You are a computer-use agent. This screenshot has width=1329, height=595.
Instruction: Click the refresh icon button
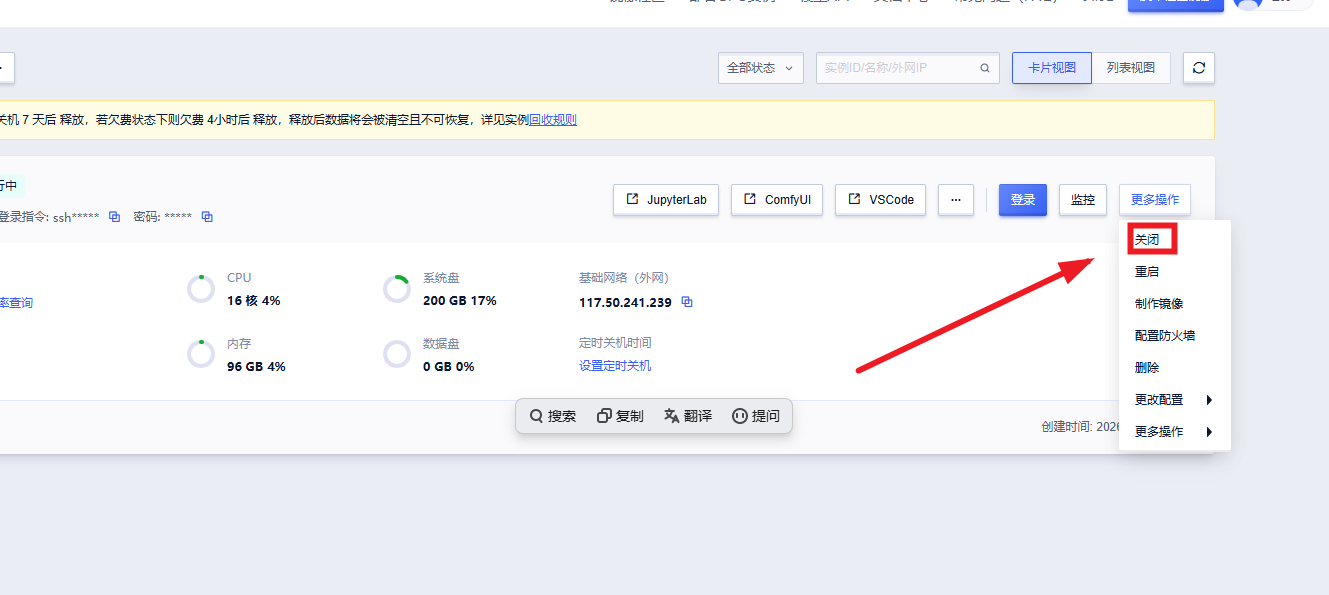coord(1198,68)
